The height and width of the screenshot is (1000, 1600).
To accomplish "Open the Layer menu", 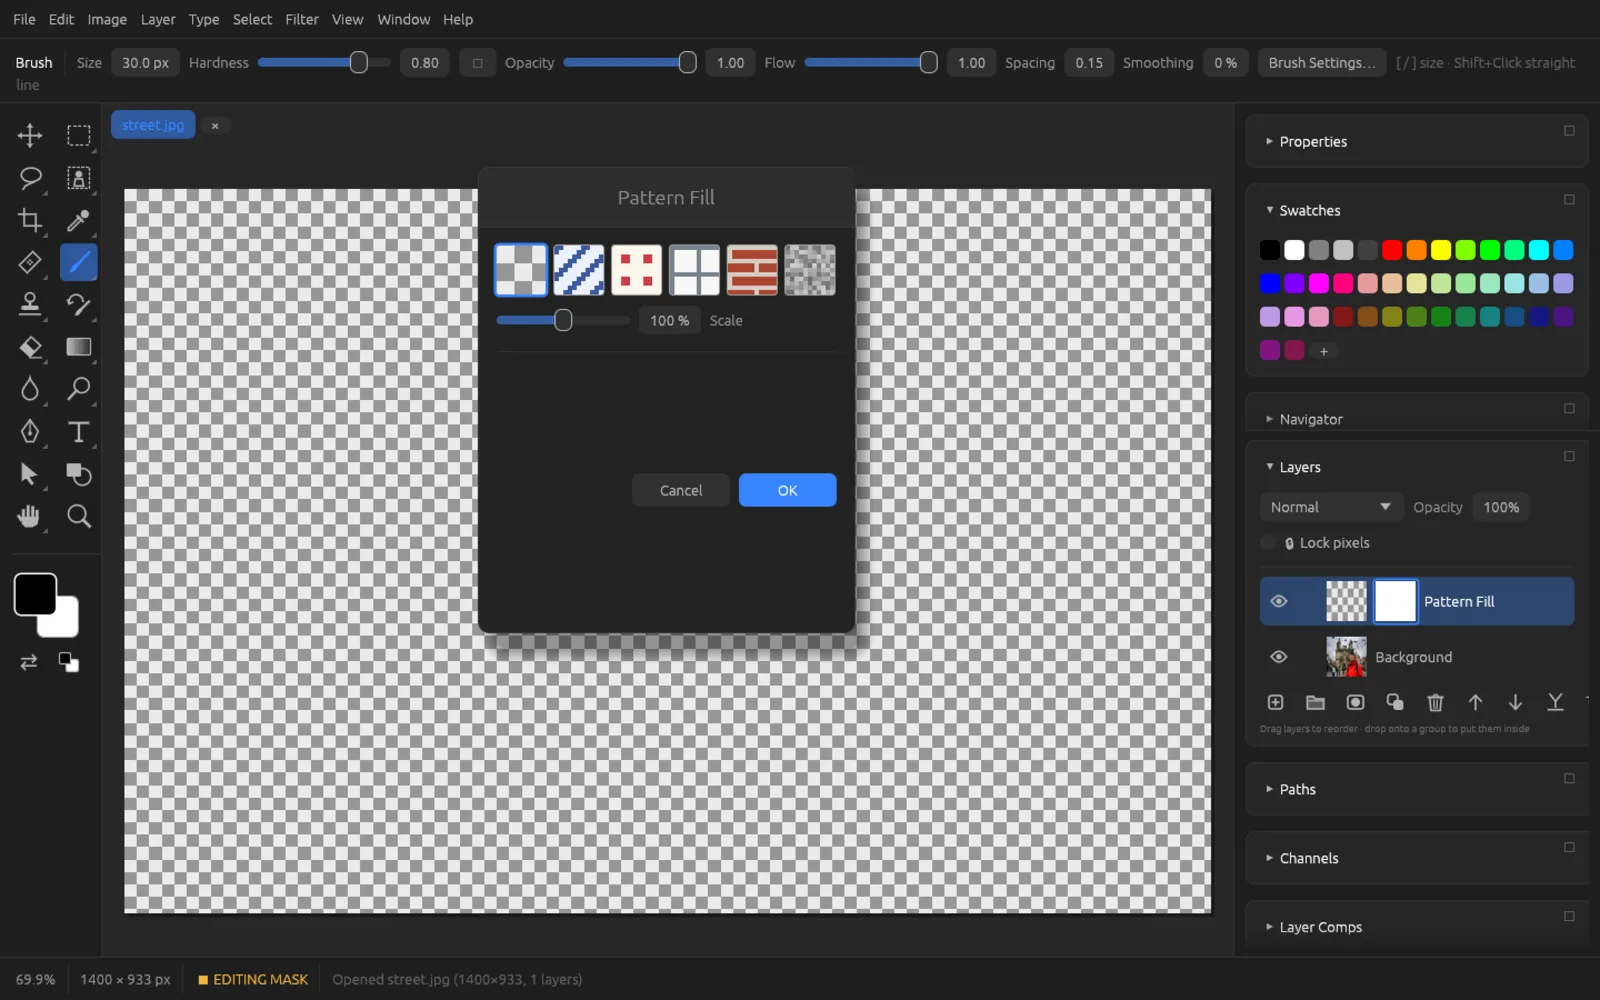I will [x=158, y=20].
